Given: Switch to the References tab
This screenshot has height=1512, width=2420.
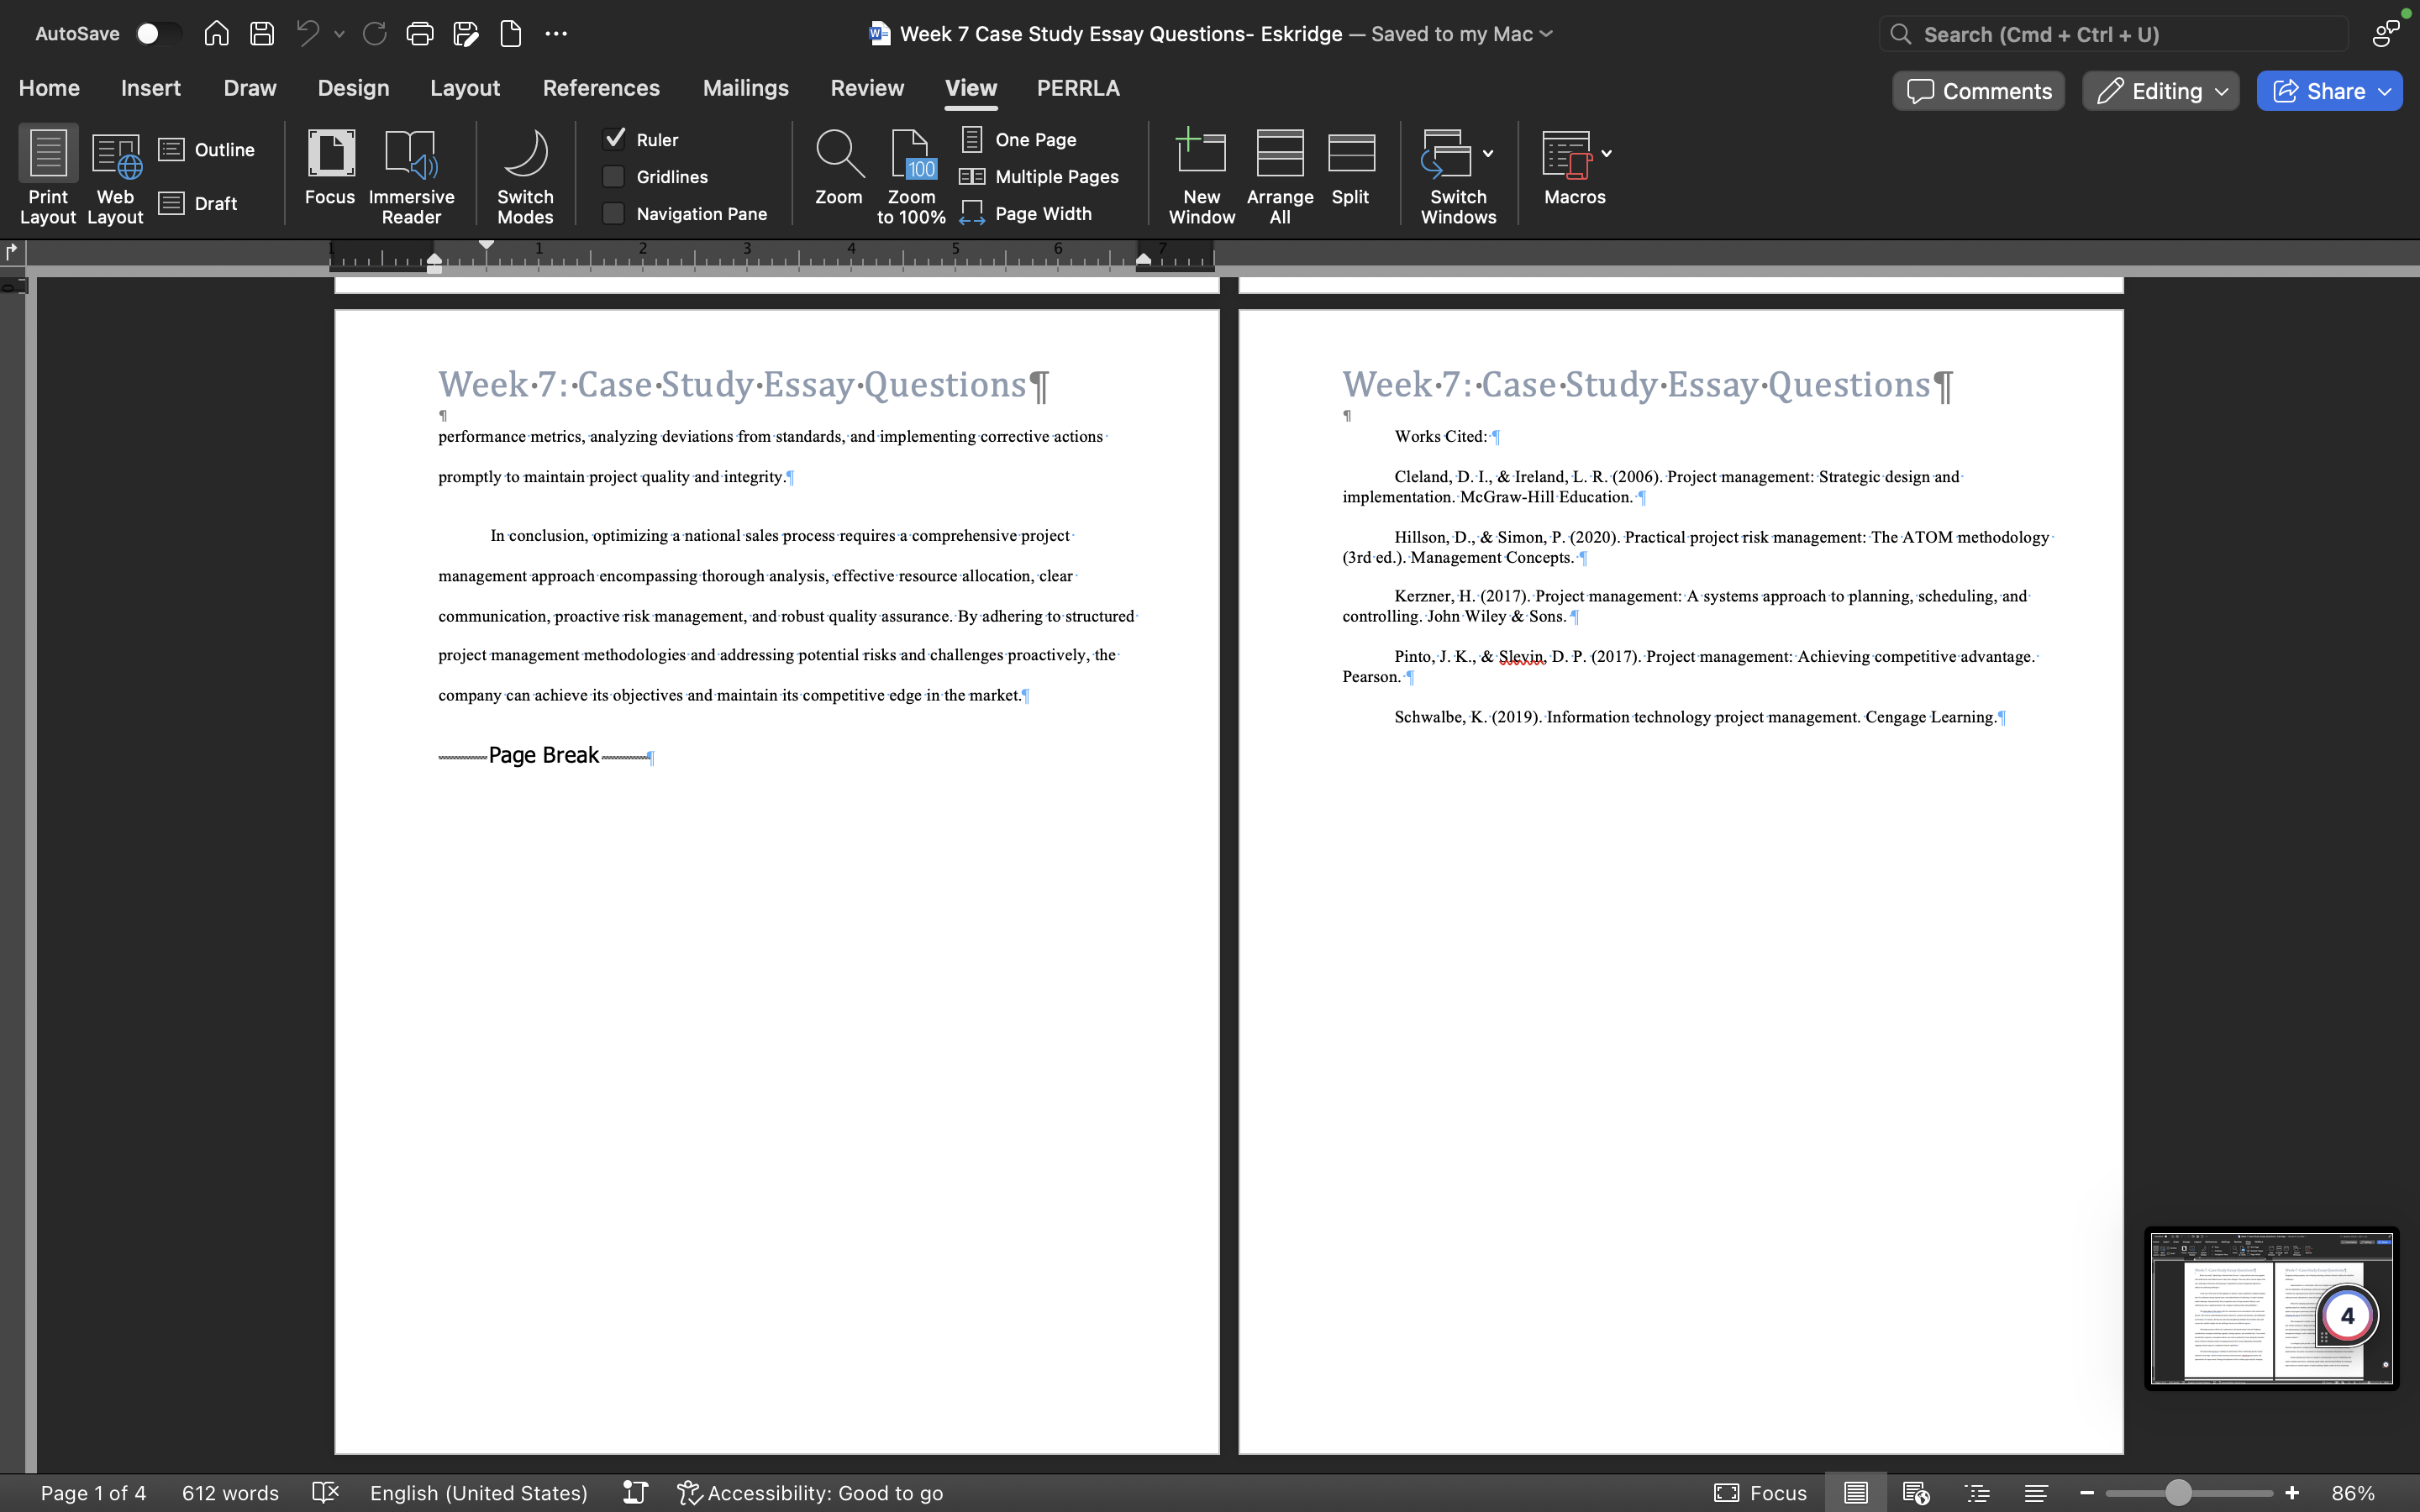Looking at the screenshot, I should click(601, 88).
